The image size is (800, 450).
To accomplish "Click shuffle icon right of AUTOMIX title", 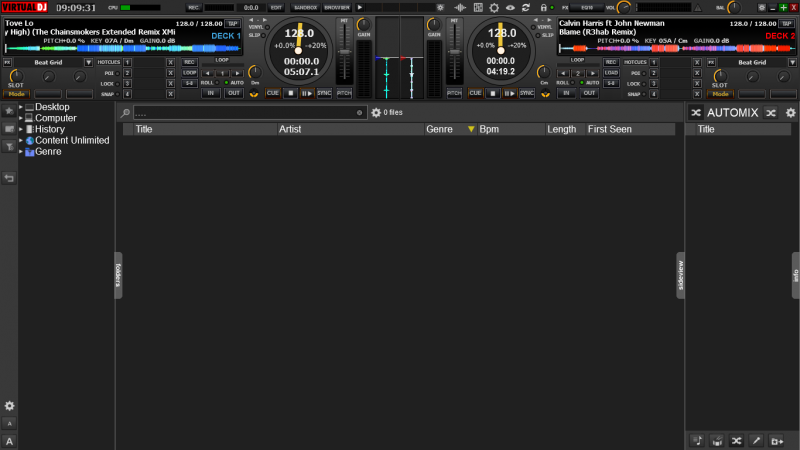I will [x=771, y=113].
